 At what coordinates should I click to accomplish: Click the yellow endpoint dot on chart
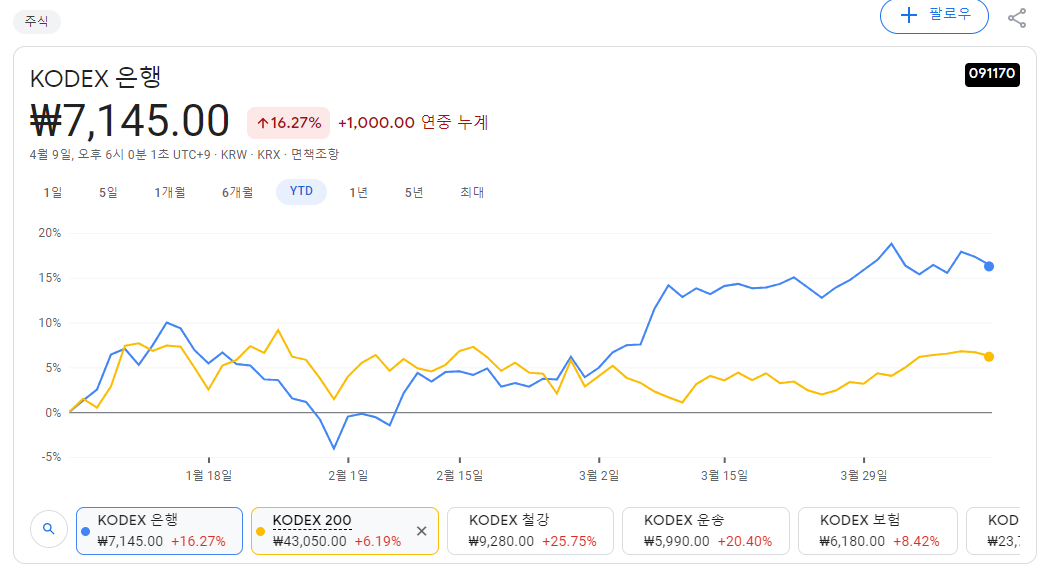(x=989, y=357)
